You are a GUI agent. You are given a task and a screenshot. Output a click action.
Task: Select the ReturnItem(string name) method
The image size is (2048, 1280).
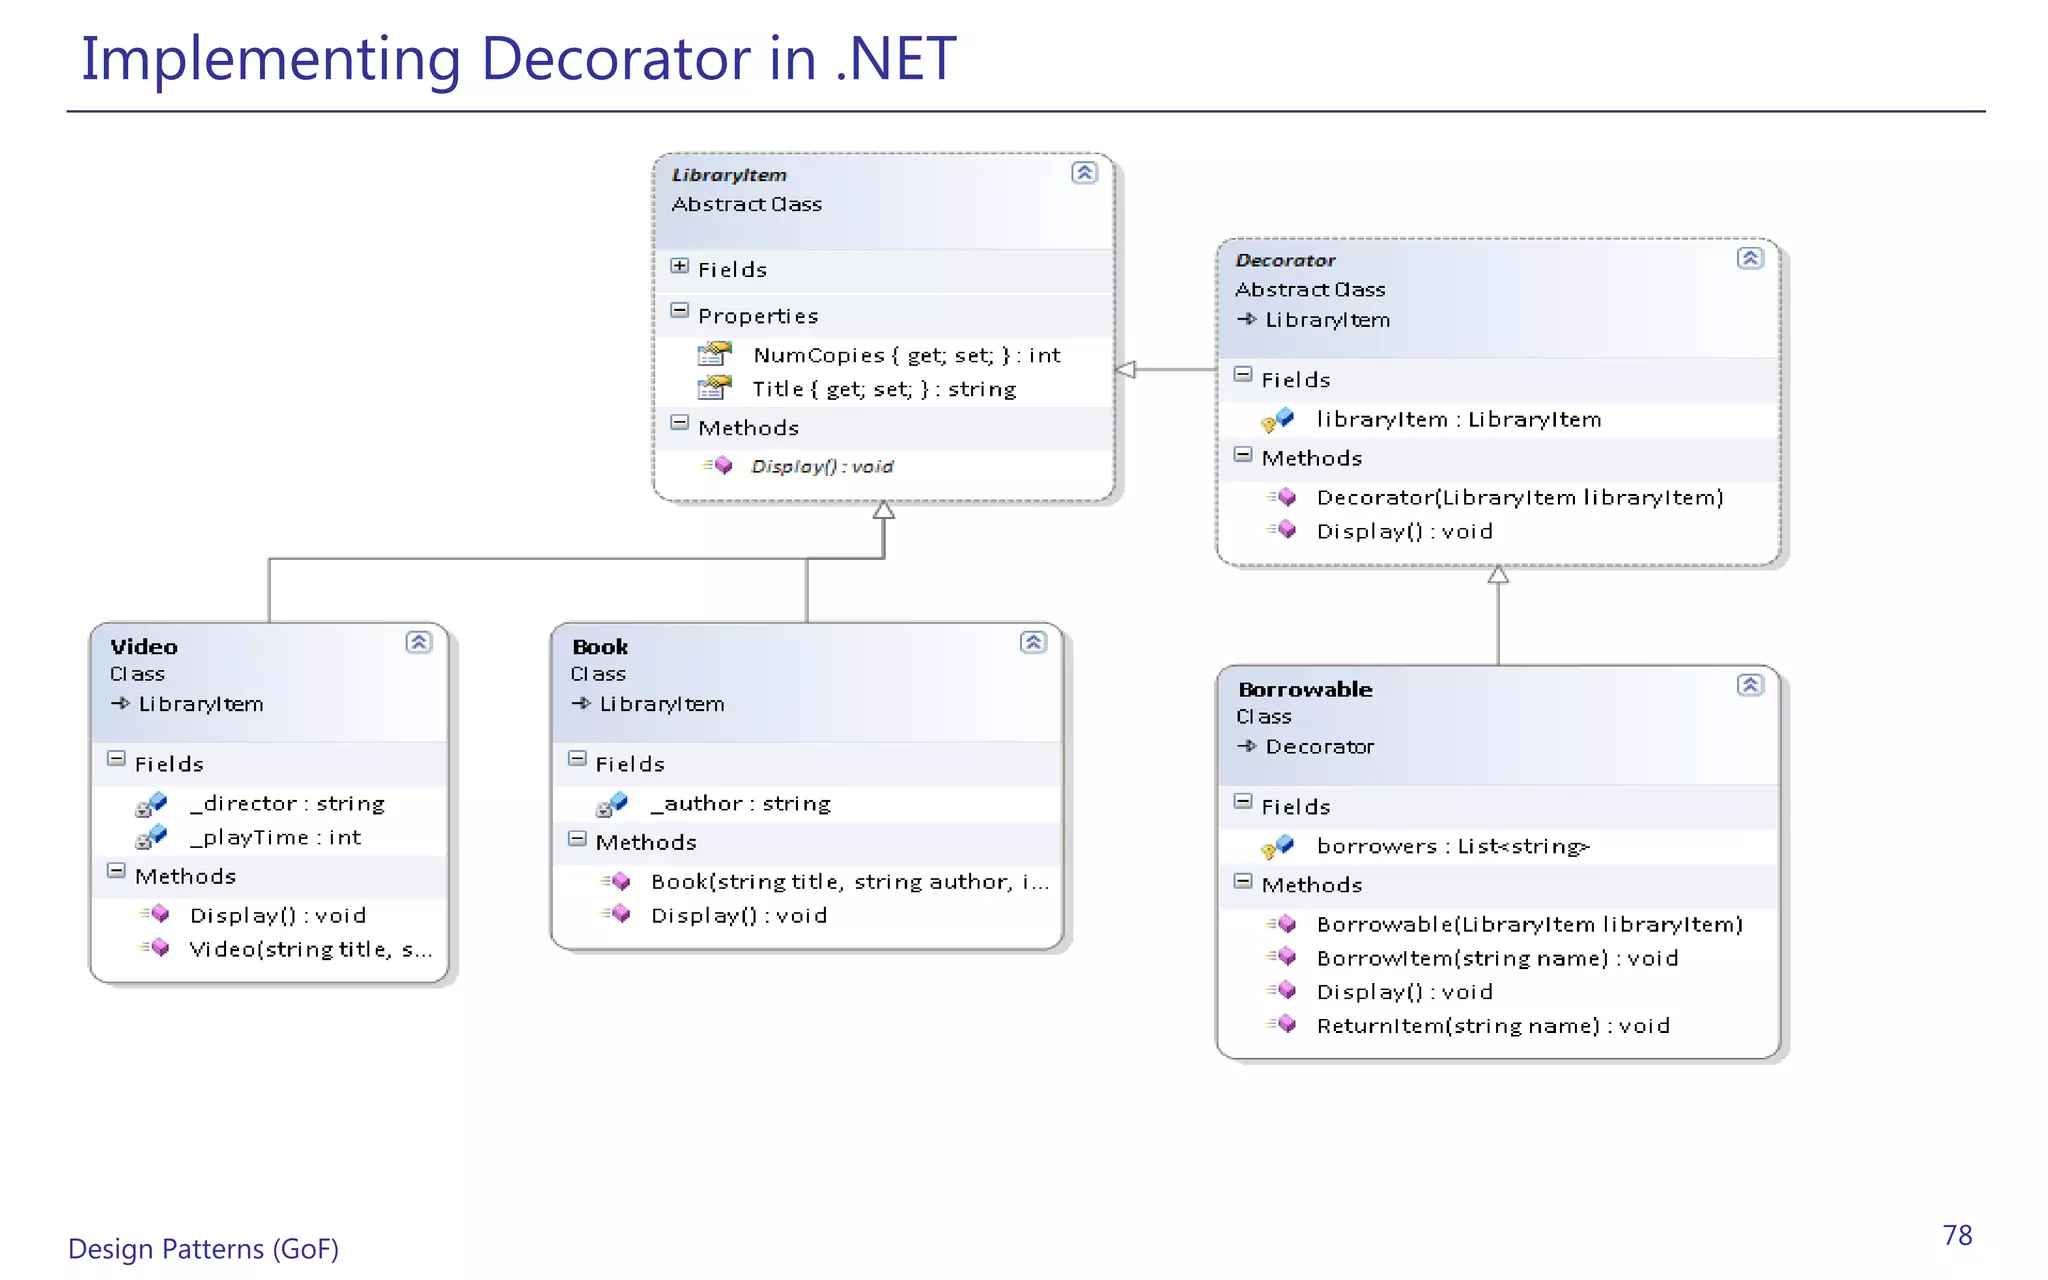1492,1026
